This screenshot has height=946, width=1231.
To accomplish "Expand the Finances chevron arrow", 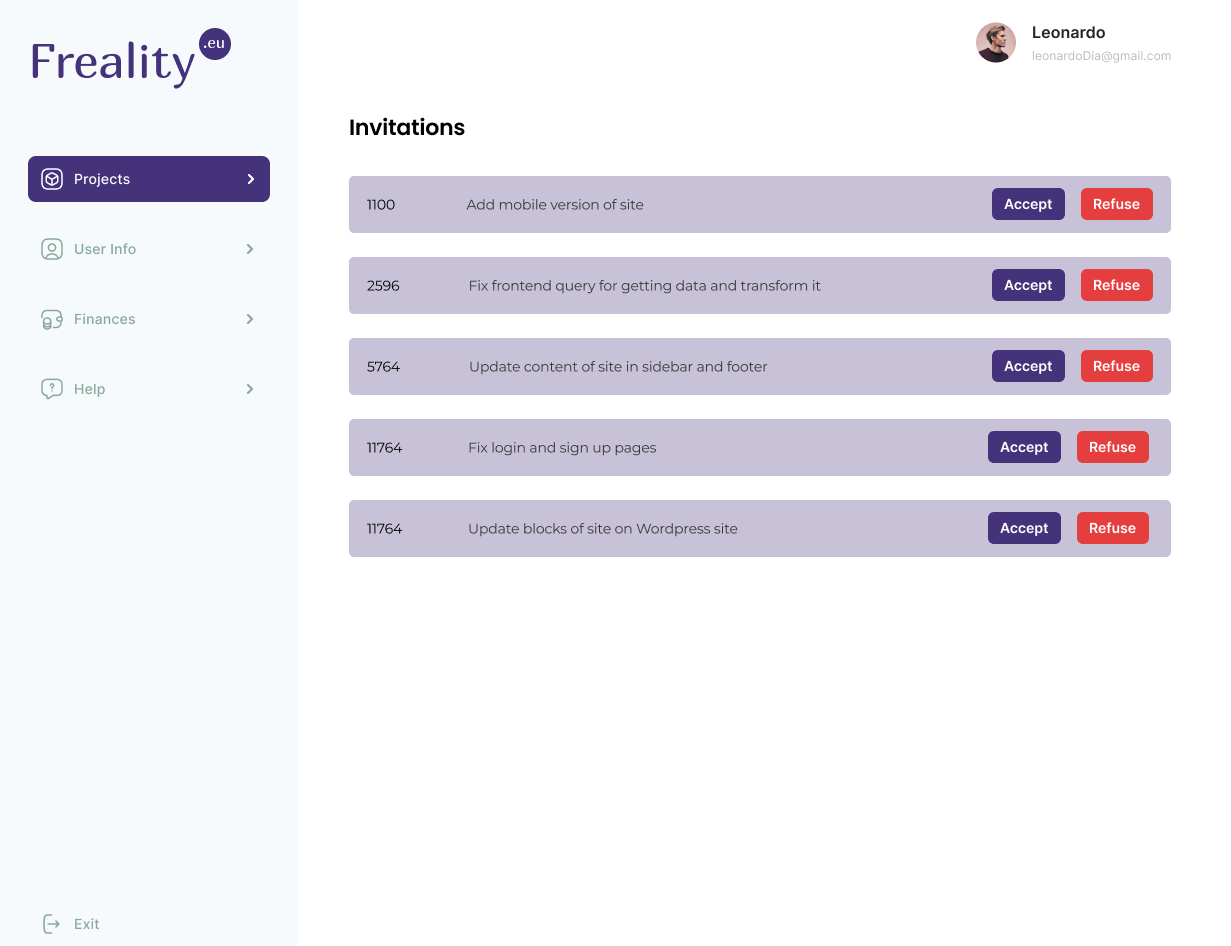I will point(250,319).
